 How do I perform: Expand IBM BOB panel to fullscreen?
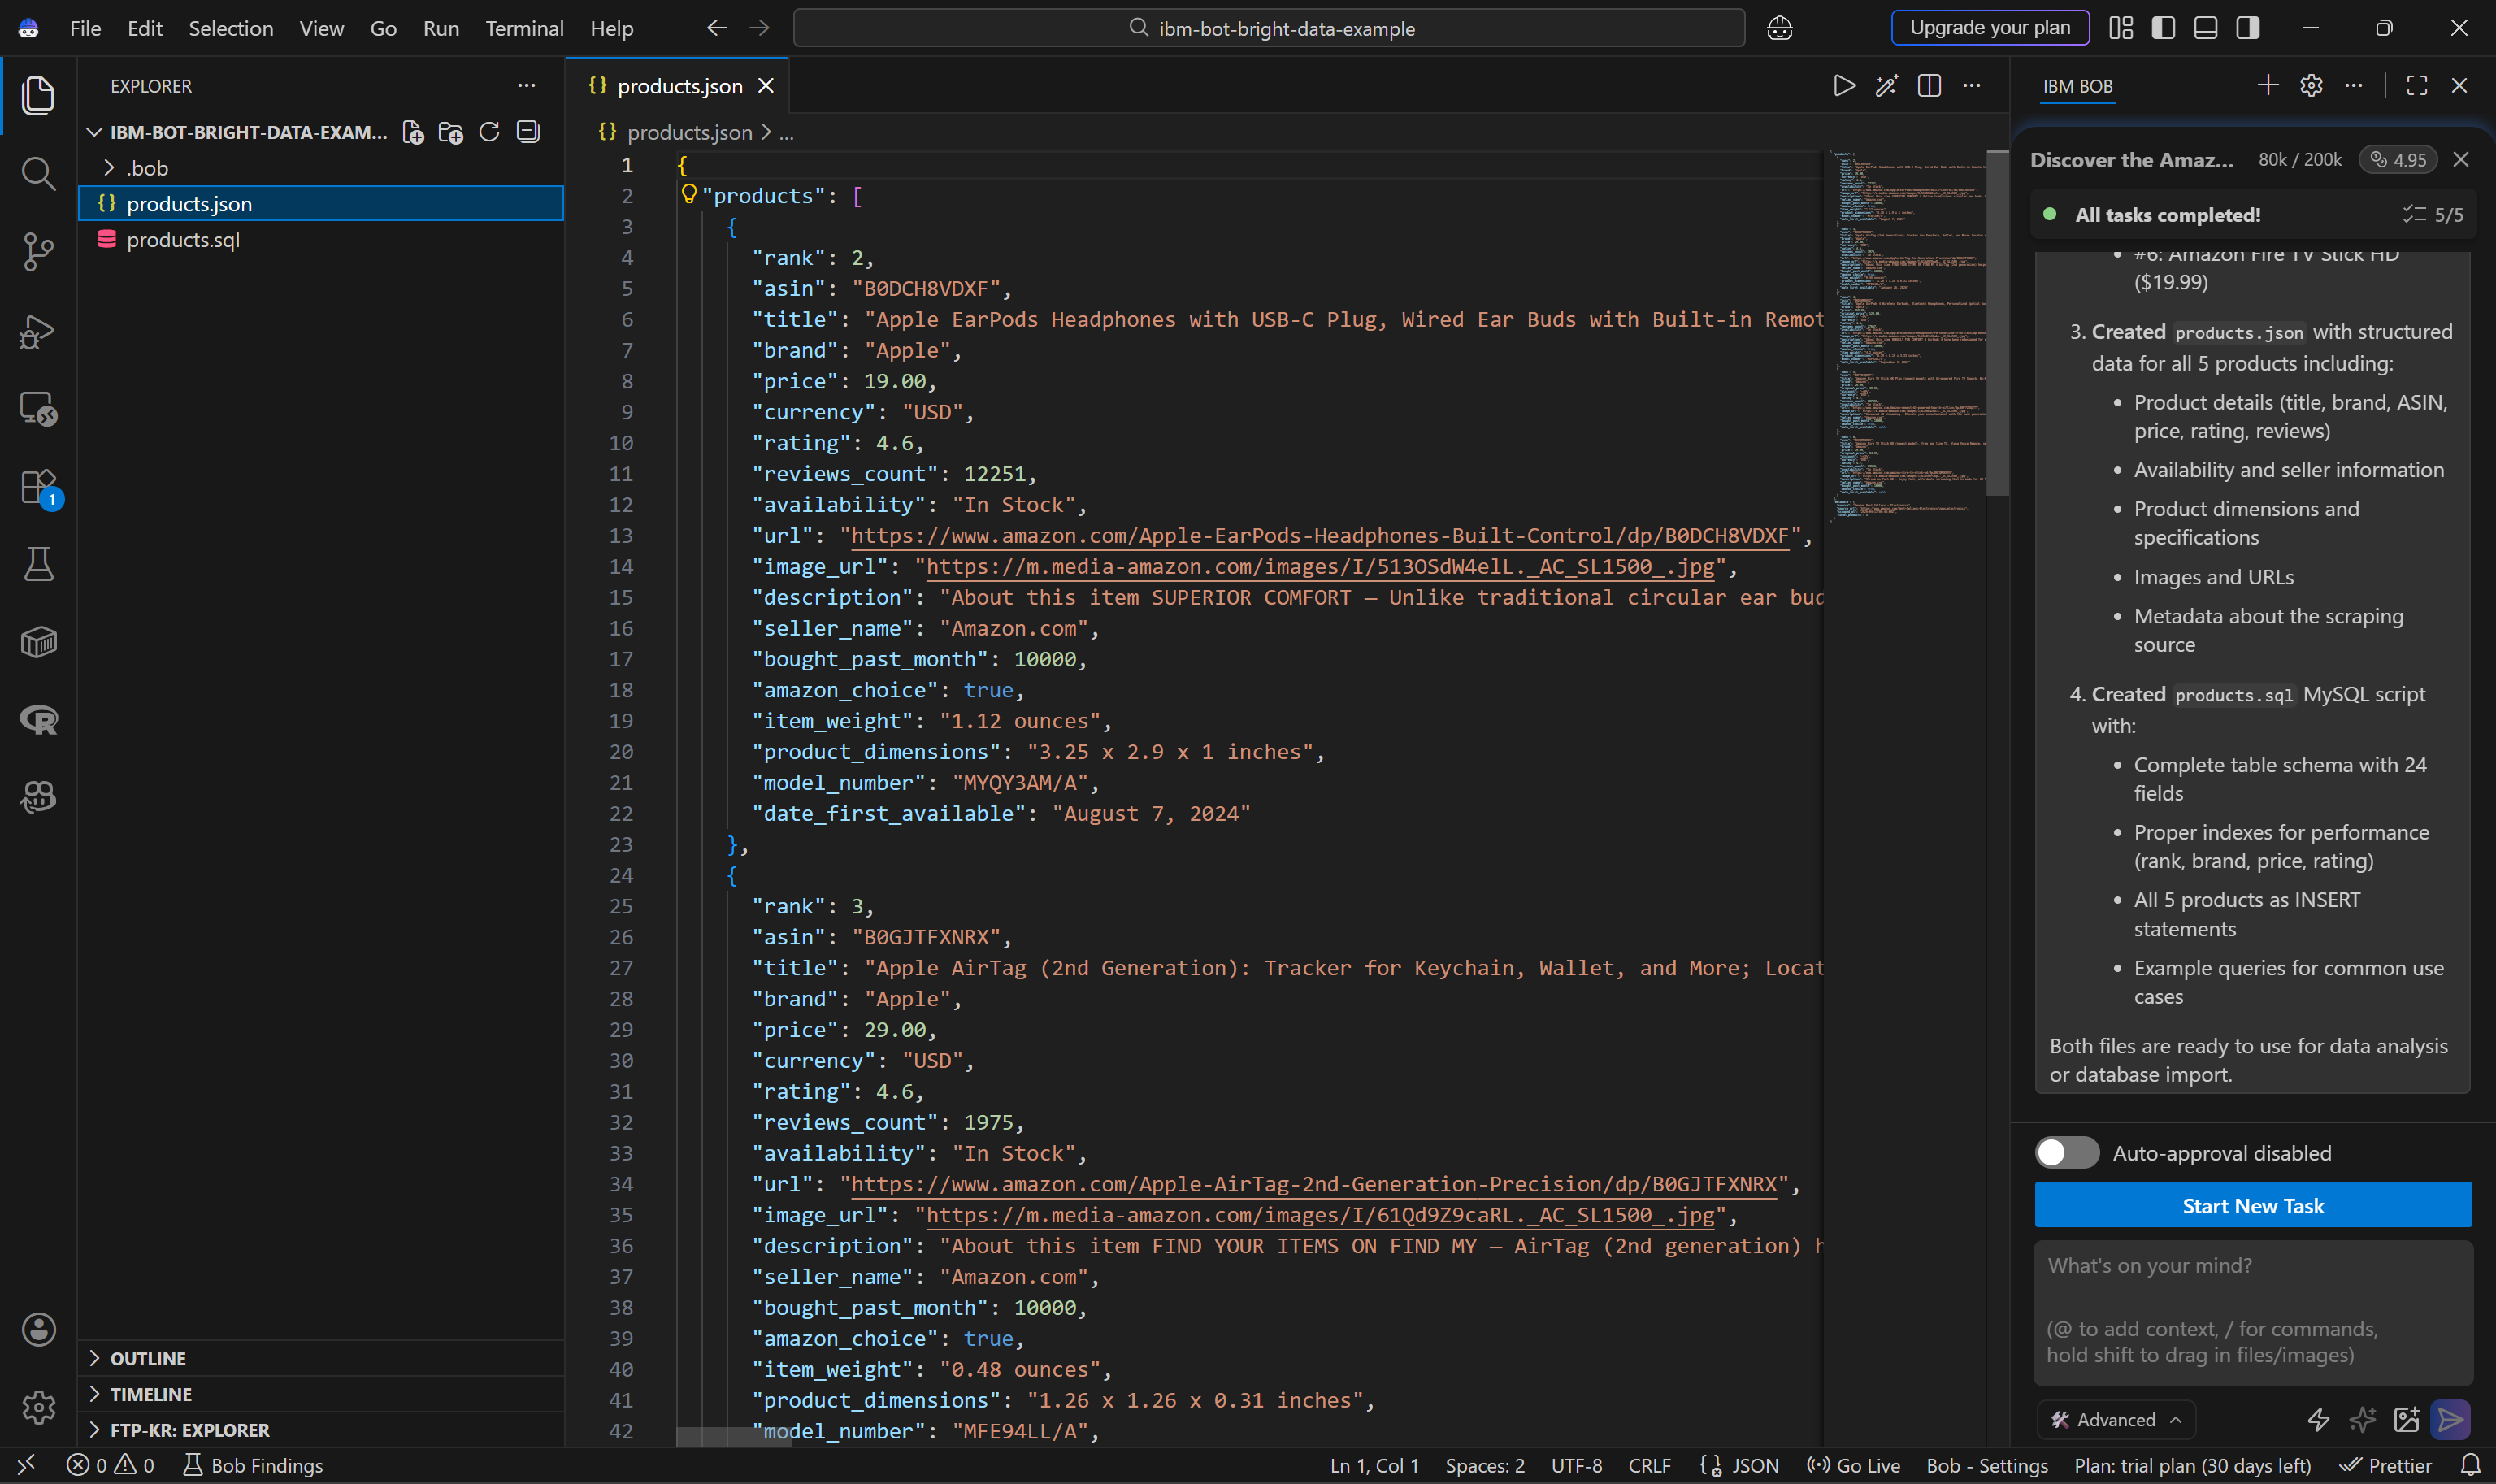2417,86
